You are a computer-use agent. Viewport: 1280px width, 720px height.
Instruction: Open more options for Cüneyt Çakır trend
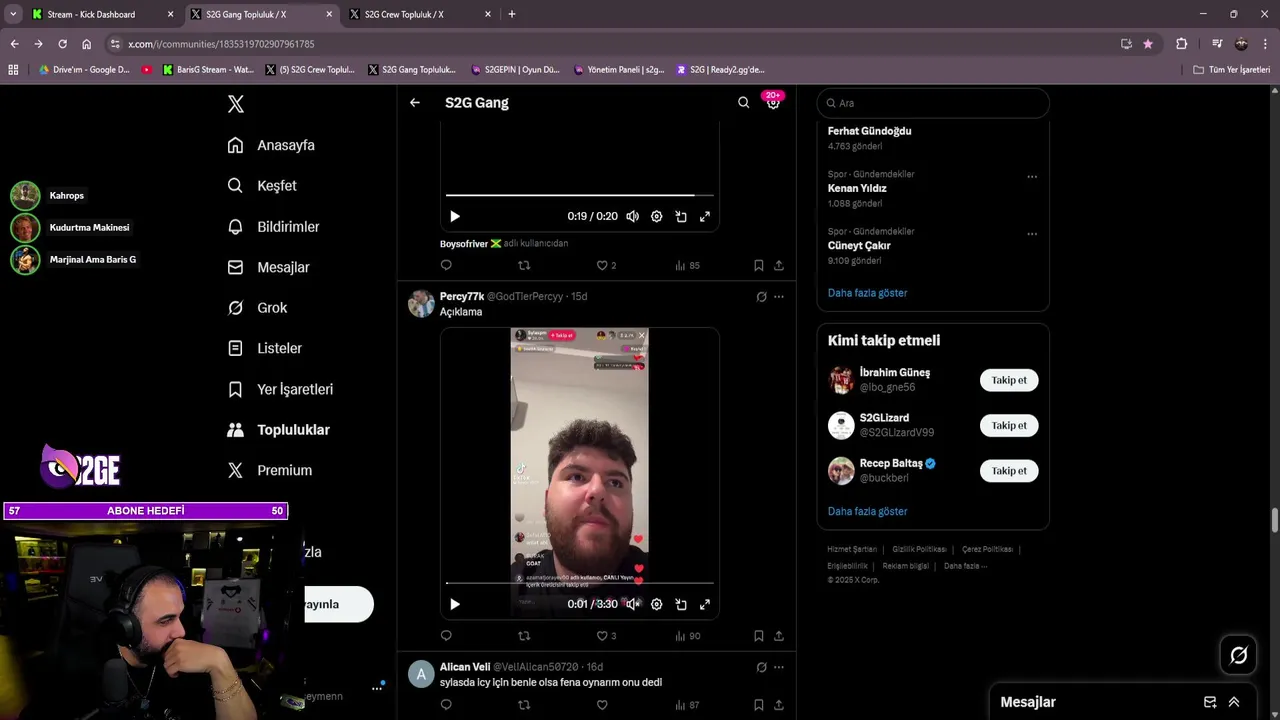click(1031, 234)
